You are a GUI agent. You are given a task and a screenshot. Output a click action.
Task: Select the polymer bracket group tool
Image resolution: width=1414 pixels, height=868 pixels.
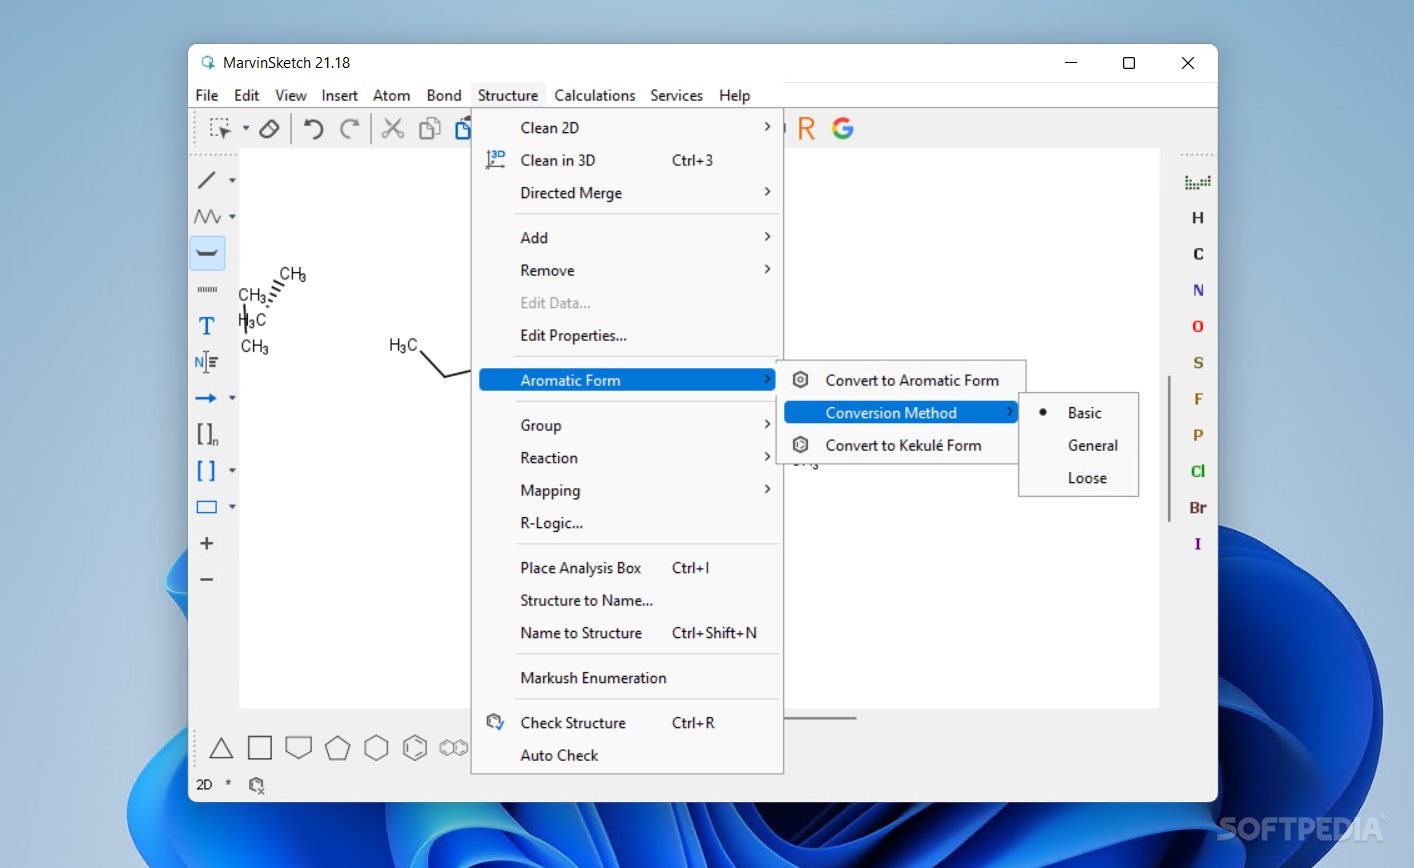207,434
